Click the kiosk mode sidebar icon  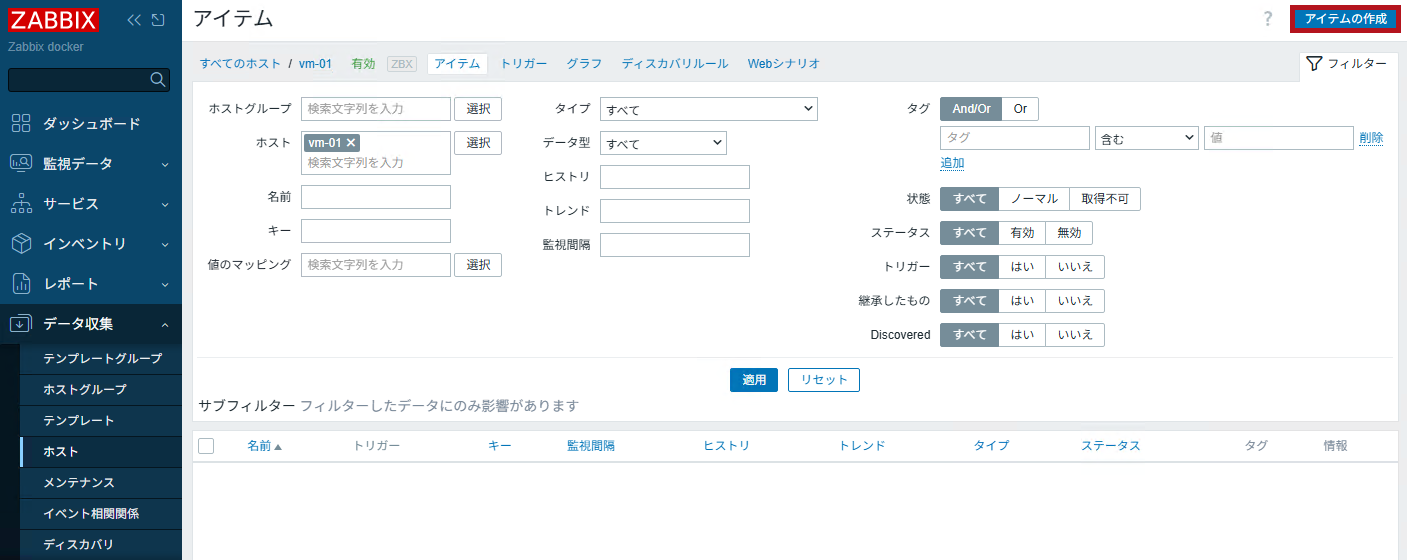[x=158, y=20]
